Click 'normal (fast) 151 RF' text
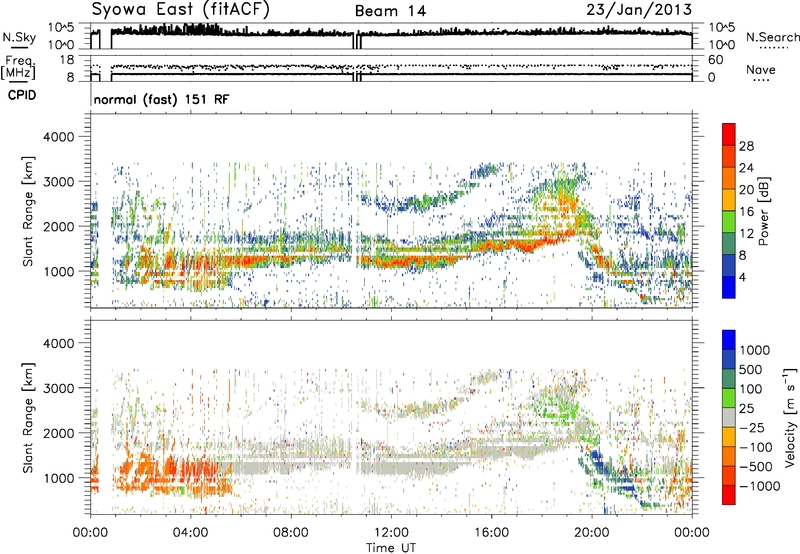 point(161,99)
